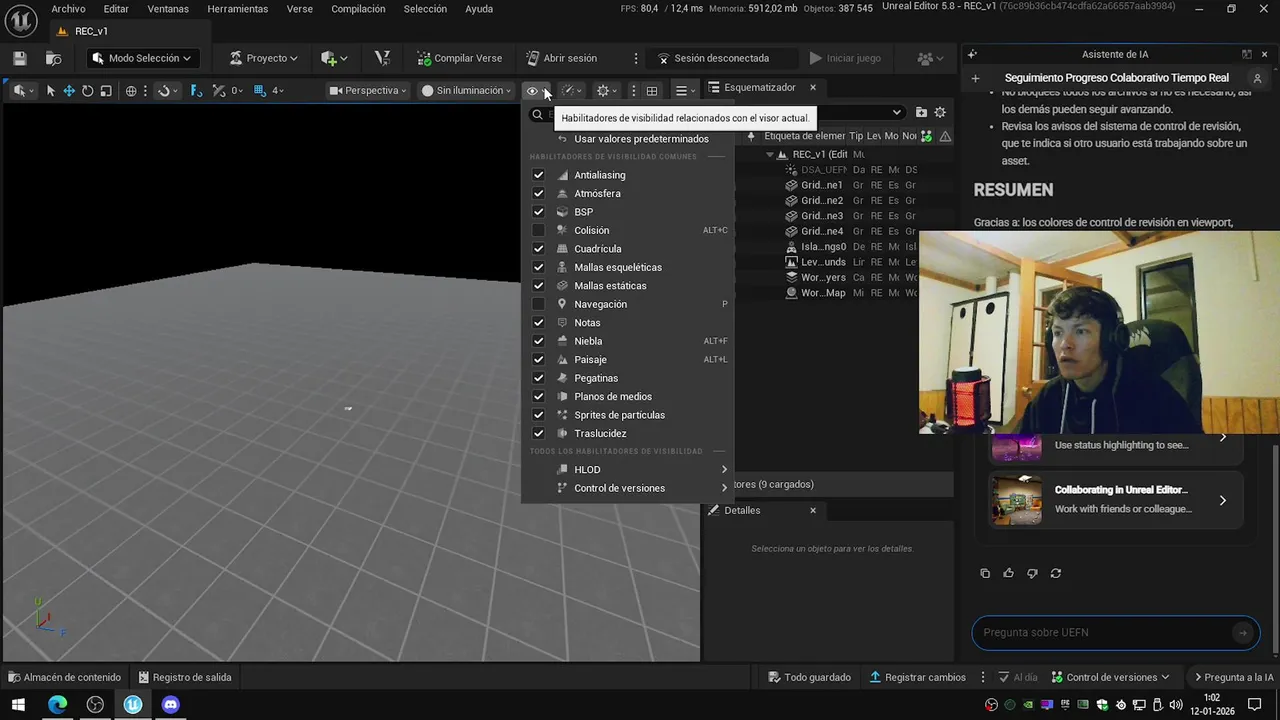
Task: Open Outliner settings gear icon
Action: (x=940, y=113)
